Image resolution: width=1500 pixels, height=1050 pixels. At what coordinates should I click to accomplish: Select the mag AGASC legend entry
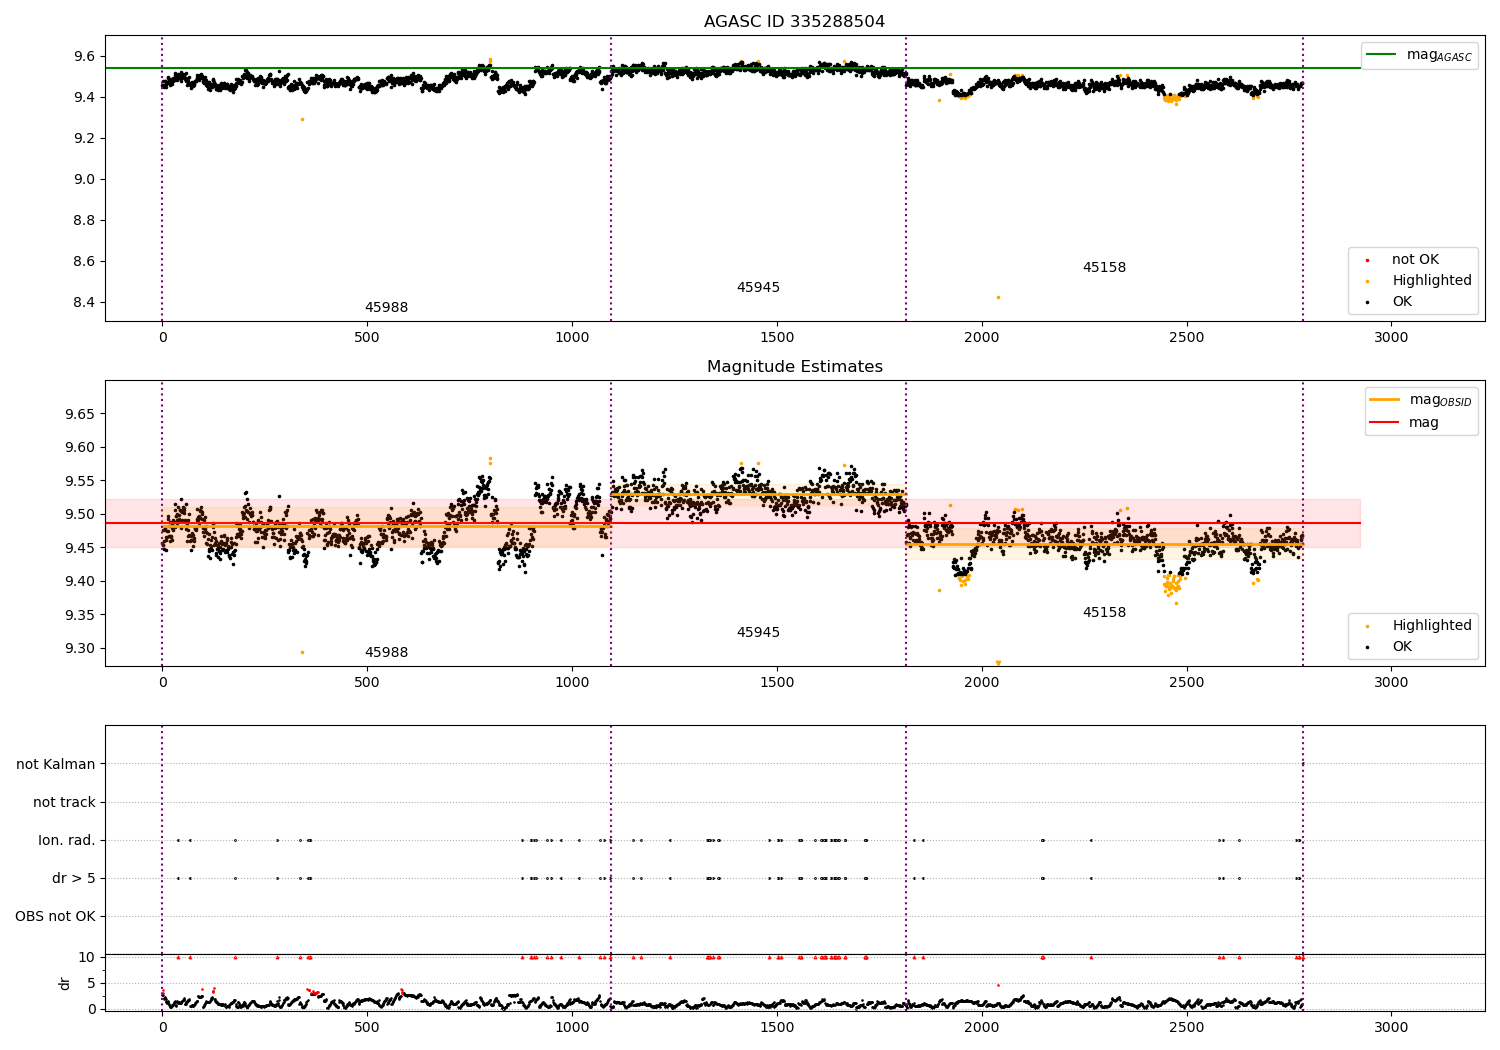[x=1419, y=55]
